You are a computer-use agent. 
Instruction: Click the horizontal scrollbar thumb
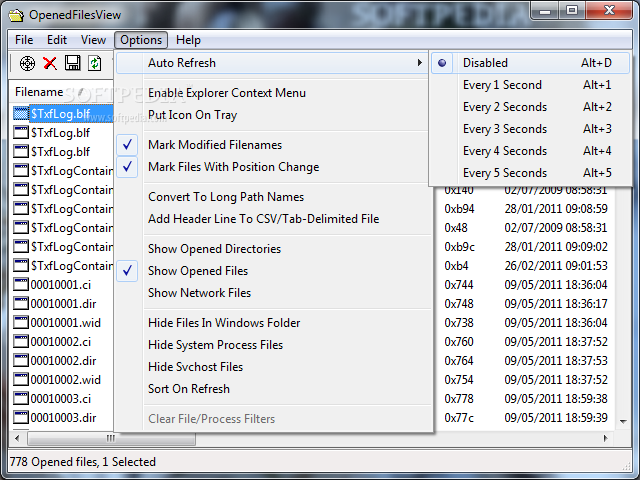click(111, 438)
